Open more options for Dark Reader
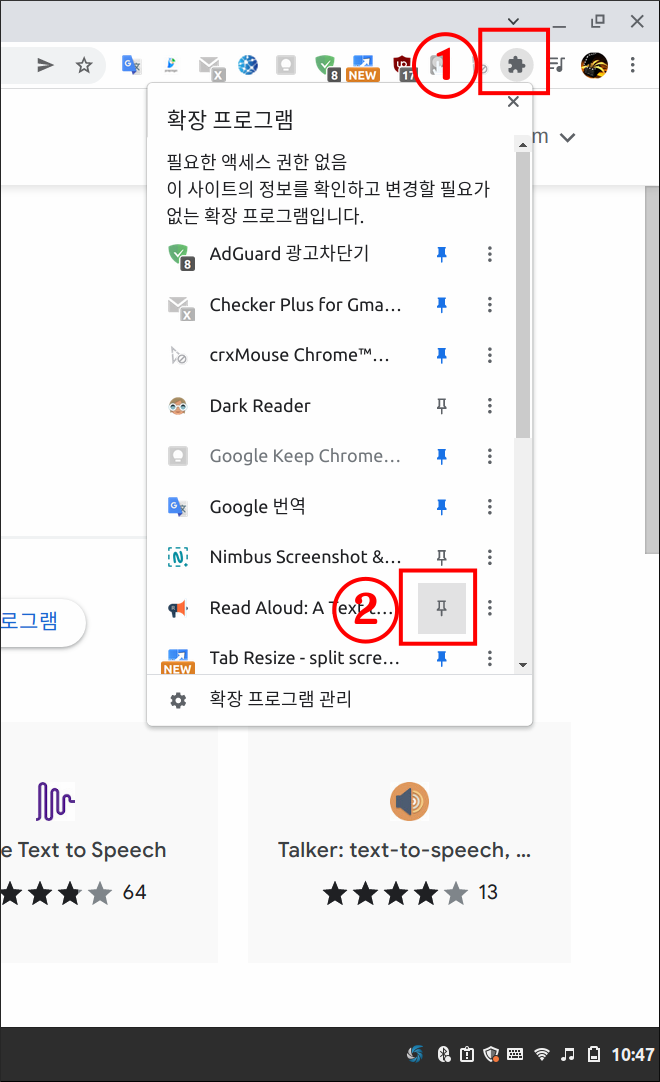Image resolution: width=660 pixels, height=1082 pixels. pyautogui.click(x=489, y=406)
